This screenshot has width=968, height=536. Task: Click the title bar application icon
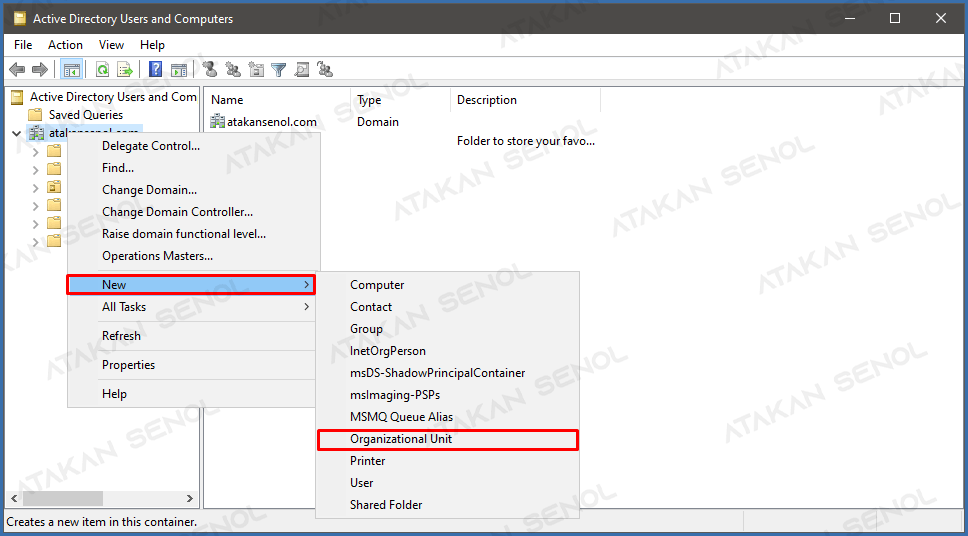pyautogui.click(x=19, y=19)
